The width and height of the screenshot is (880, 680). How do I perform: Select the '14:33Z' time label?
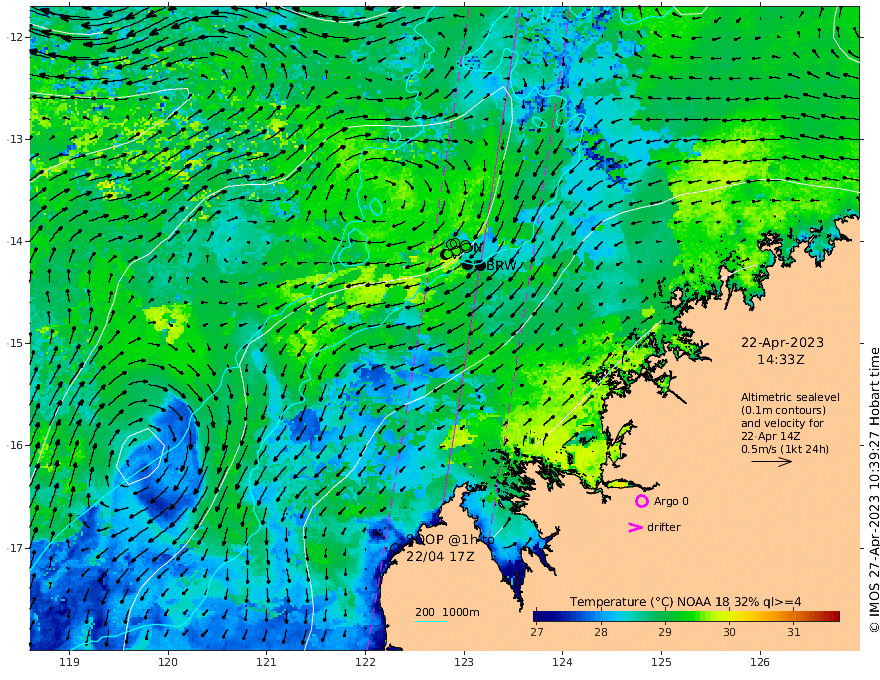click(x=781, y=360)
